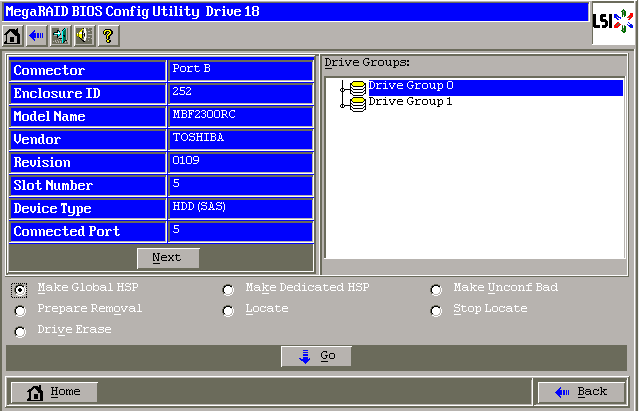Click the Enclosure ID label cell
Image resolution: width=639 pixels, height=411 pixels.
(88, 93)
